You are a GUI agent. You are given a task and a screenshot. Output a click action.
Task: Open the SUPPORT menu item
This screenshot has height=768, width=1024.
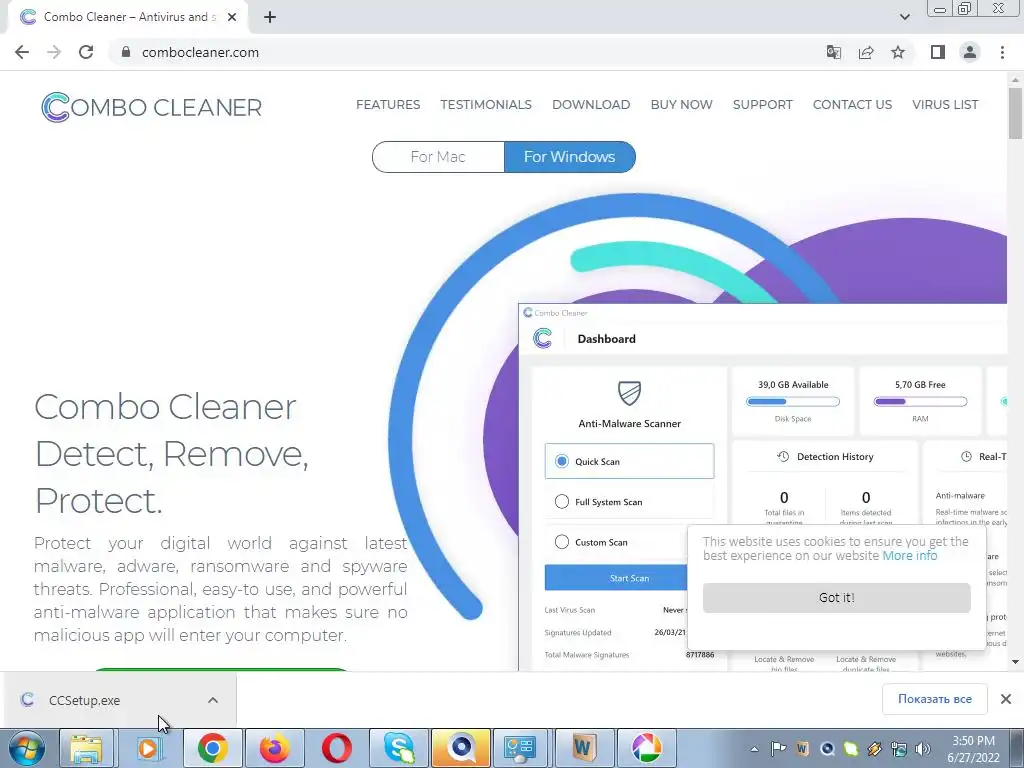(x=762, y=104)
